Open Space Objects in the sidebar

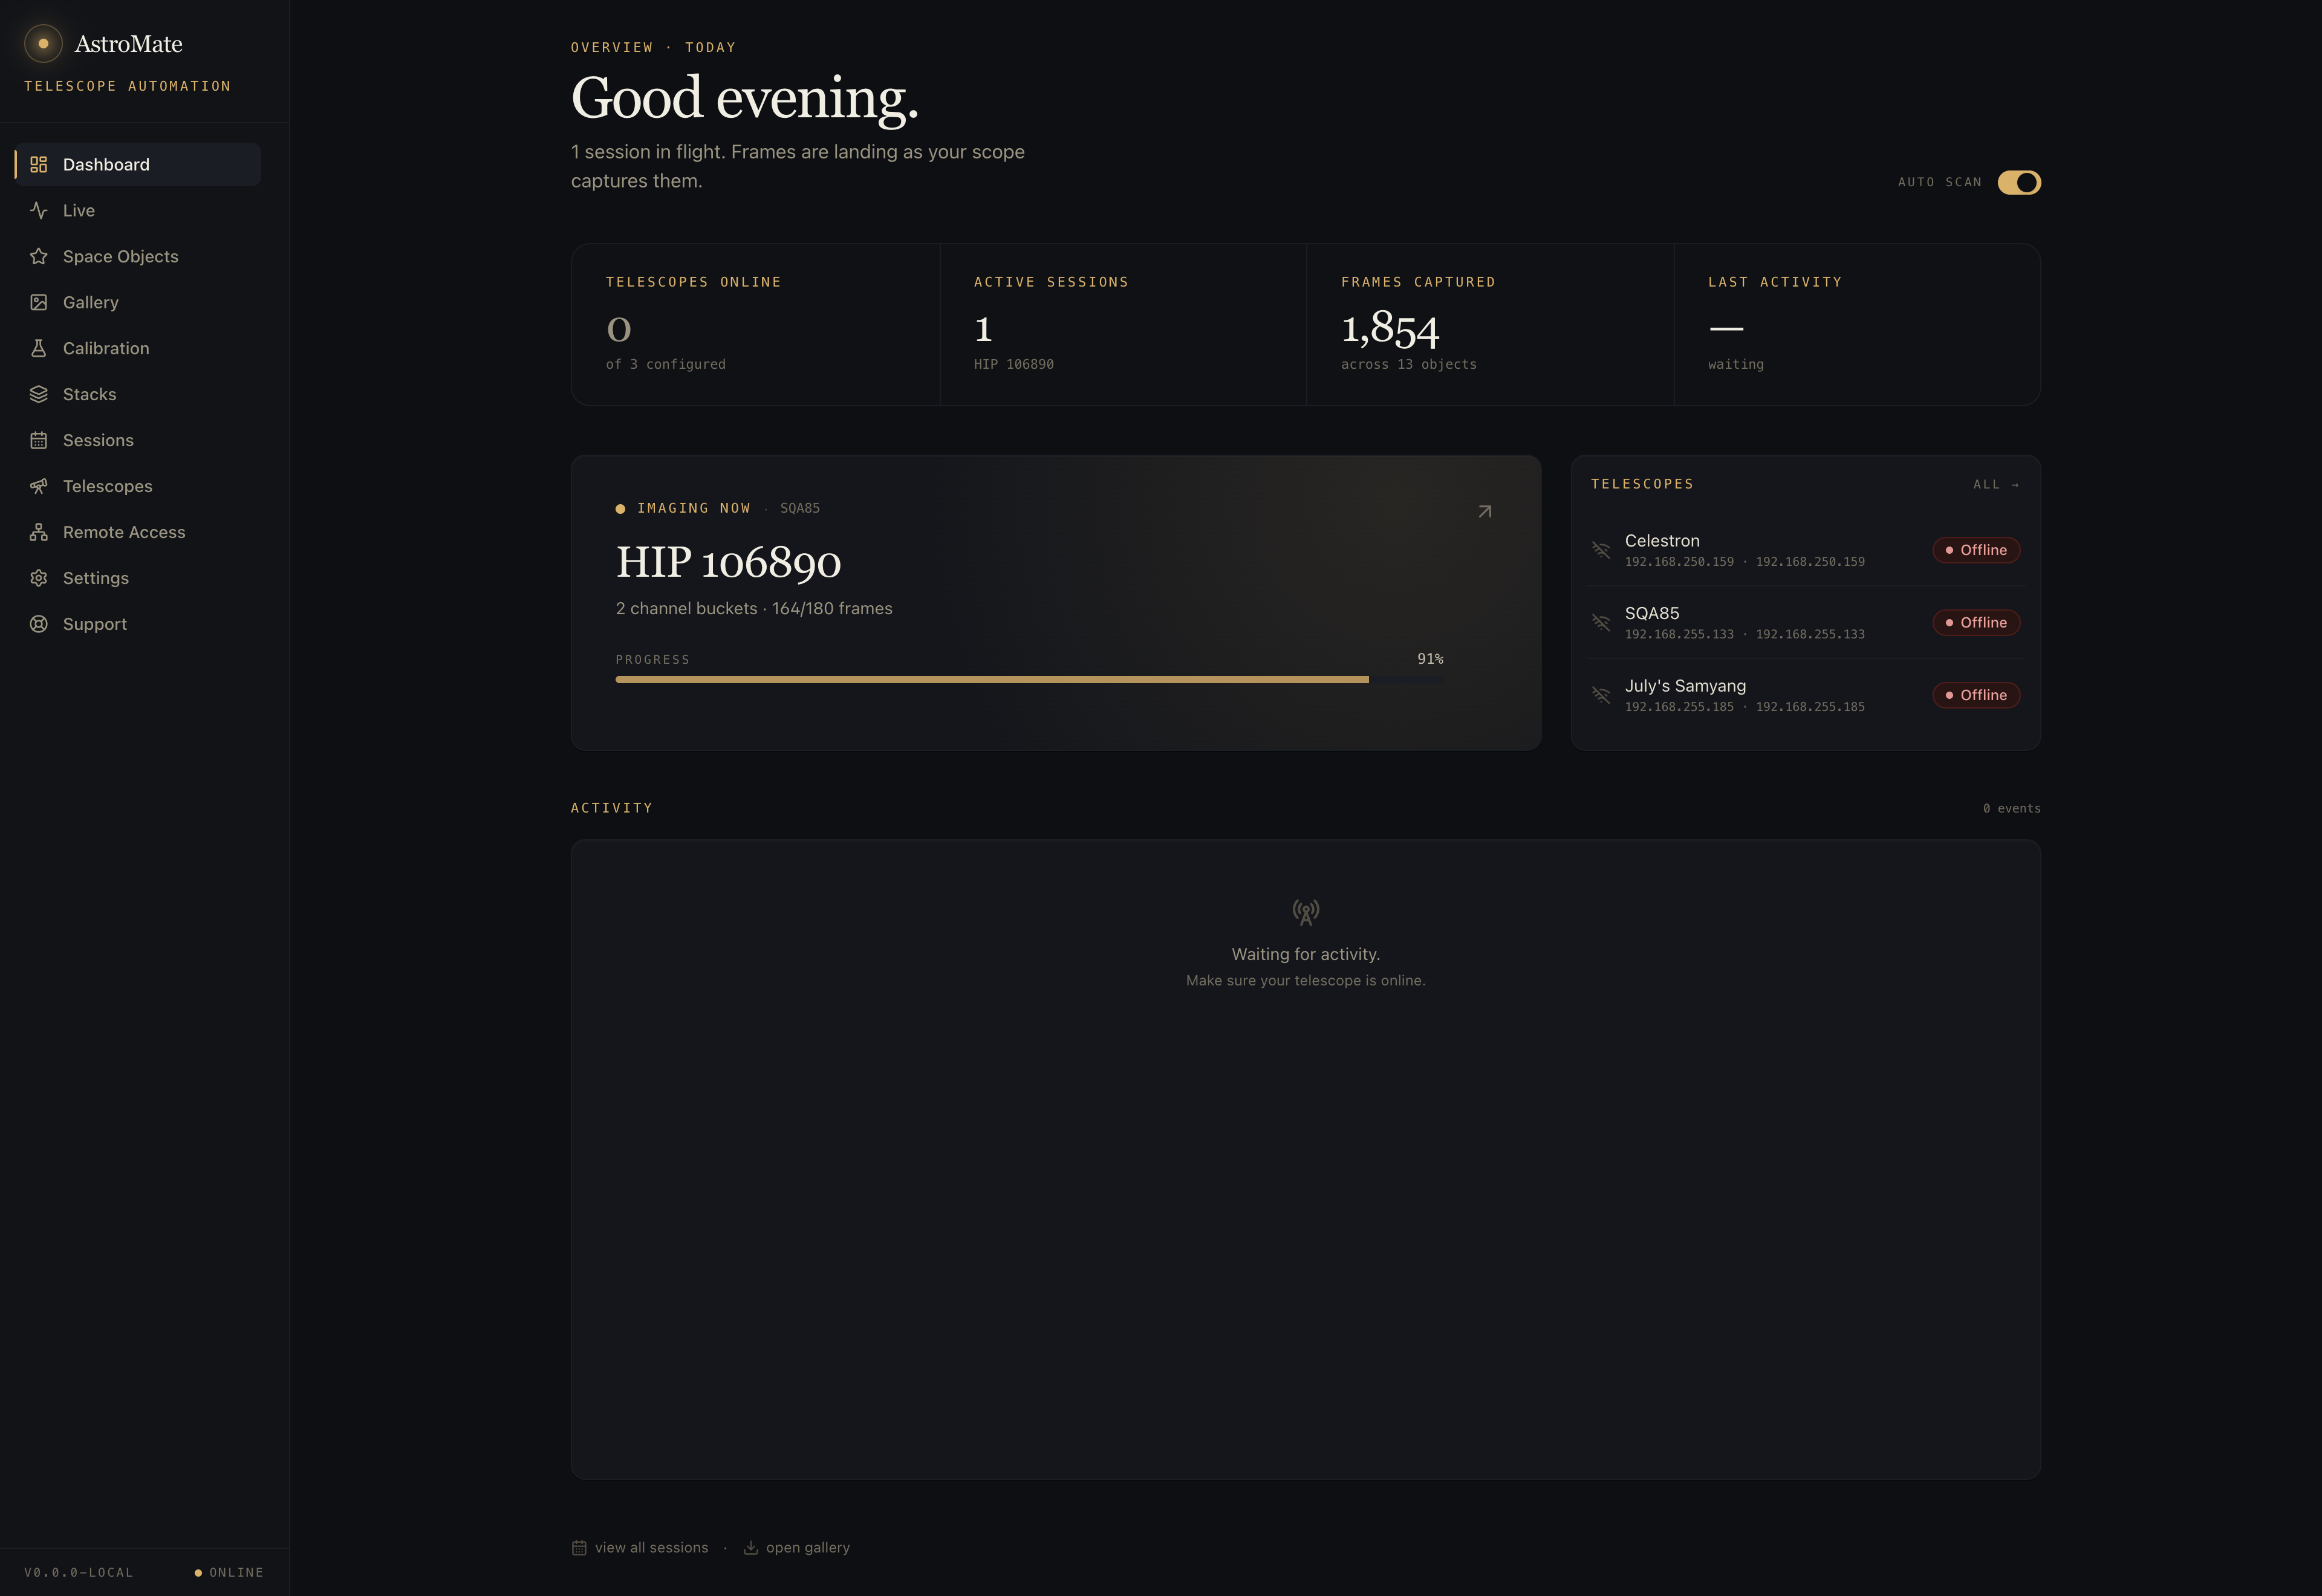138,256
